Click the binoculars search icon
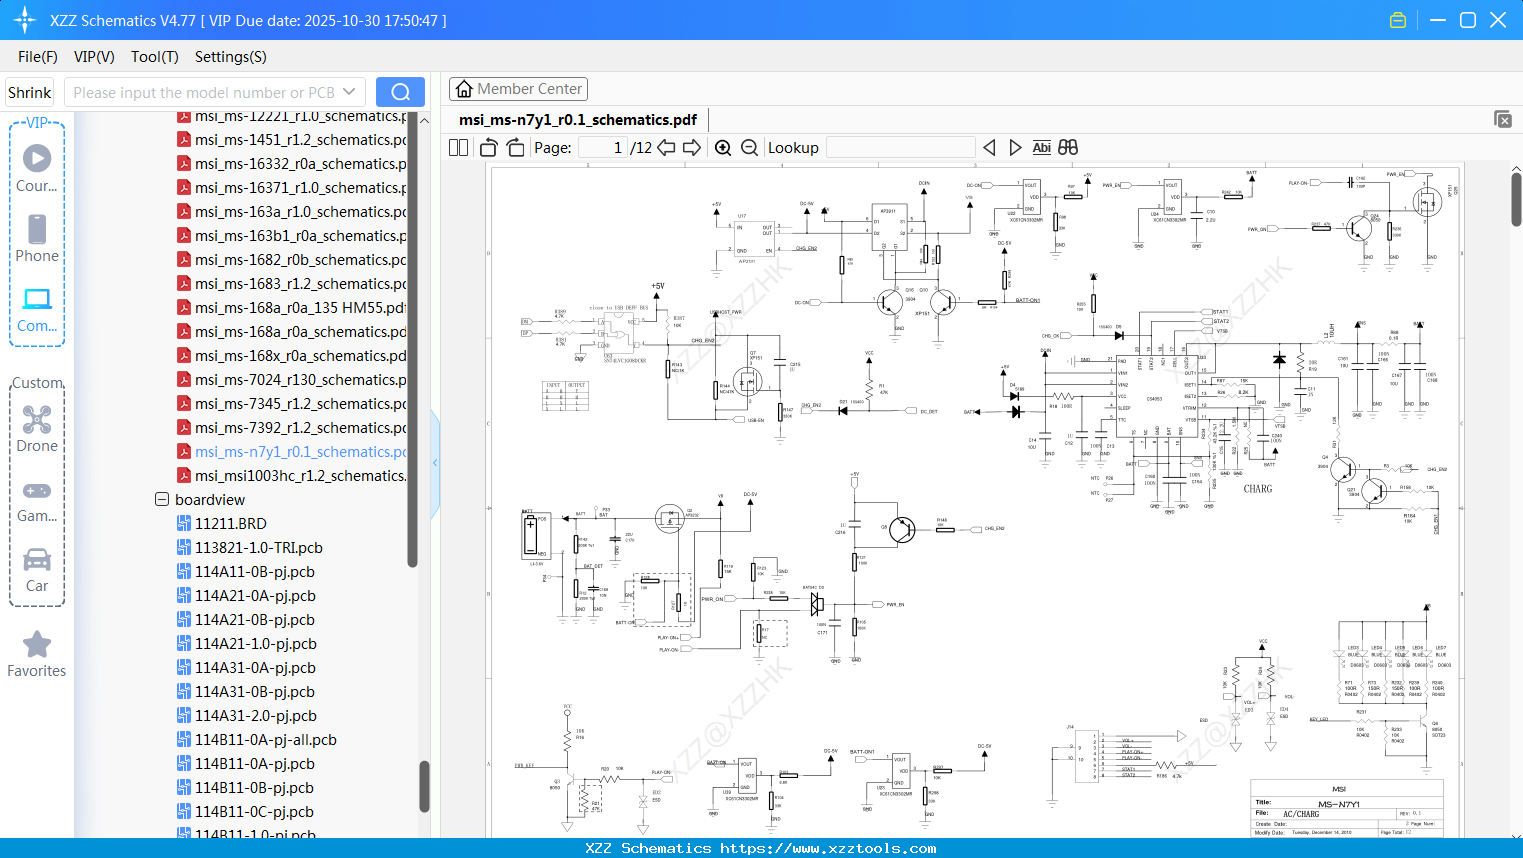The height and width of the screenshot is (858, 1523). tap(1068, 148)
